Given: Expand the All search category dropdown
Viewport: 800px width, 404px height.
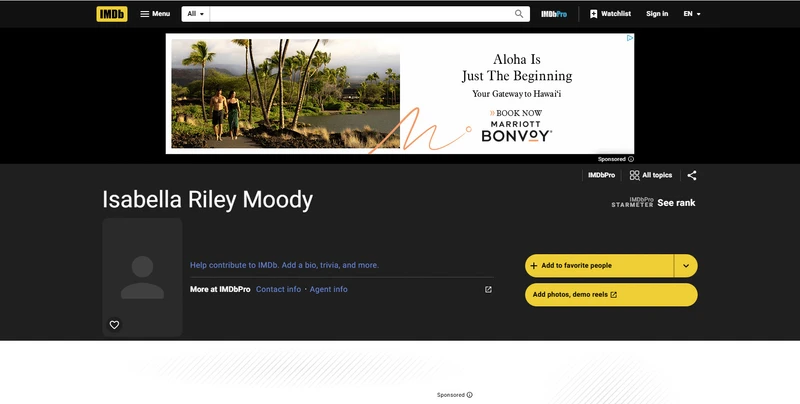Looking at the screenshot, I should point(195,14).
